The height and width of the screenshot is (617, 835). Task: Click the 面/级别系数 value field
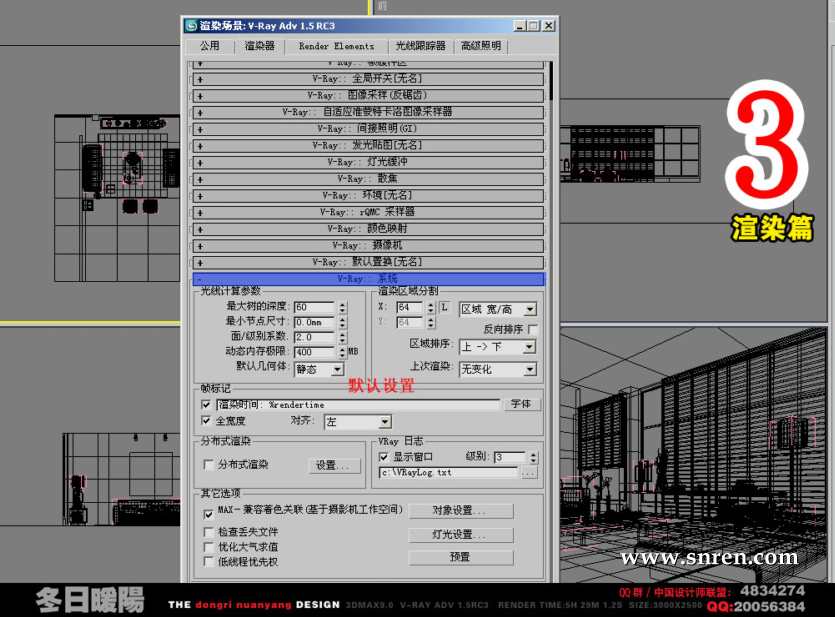[x=315, y=337]
